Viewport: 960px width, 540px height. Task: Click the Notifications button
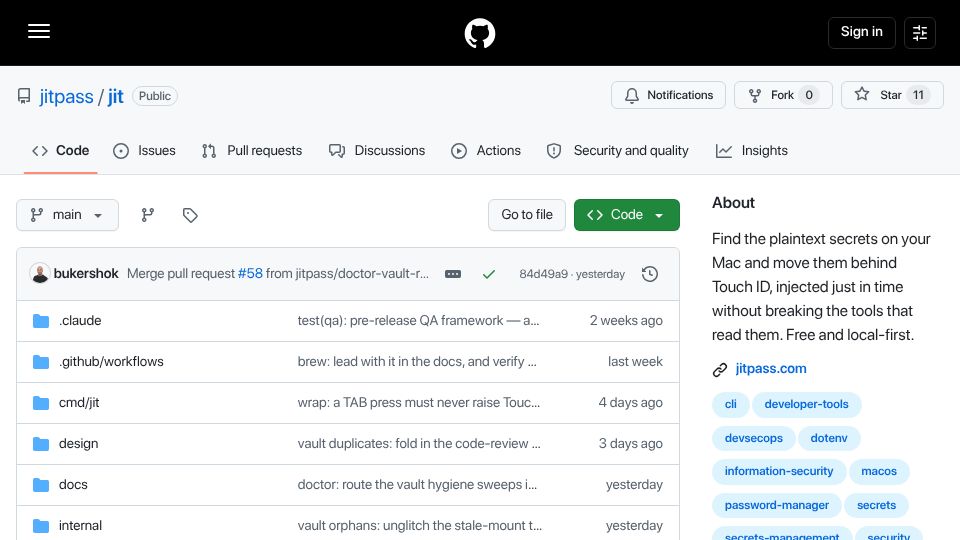[668, 95]
